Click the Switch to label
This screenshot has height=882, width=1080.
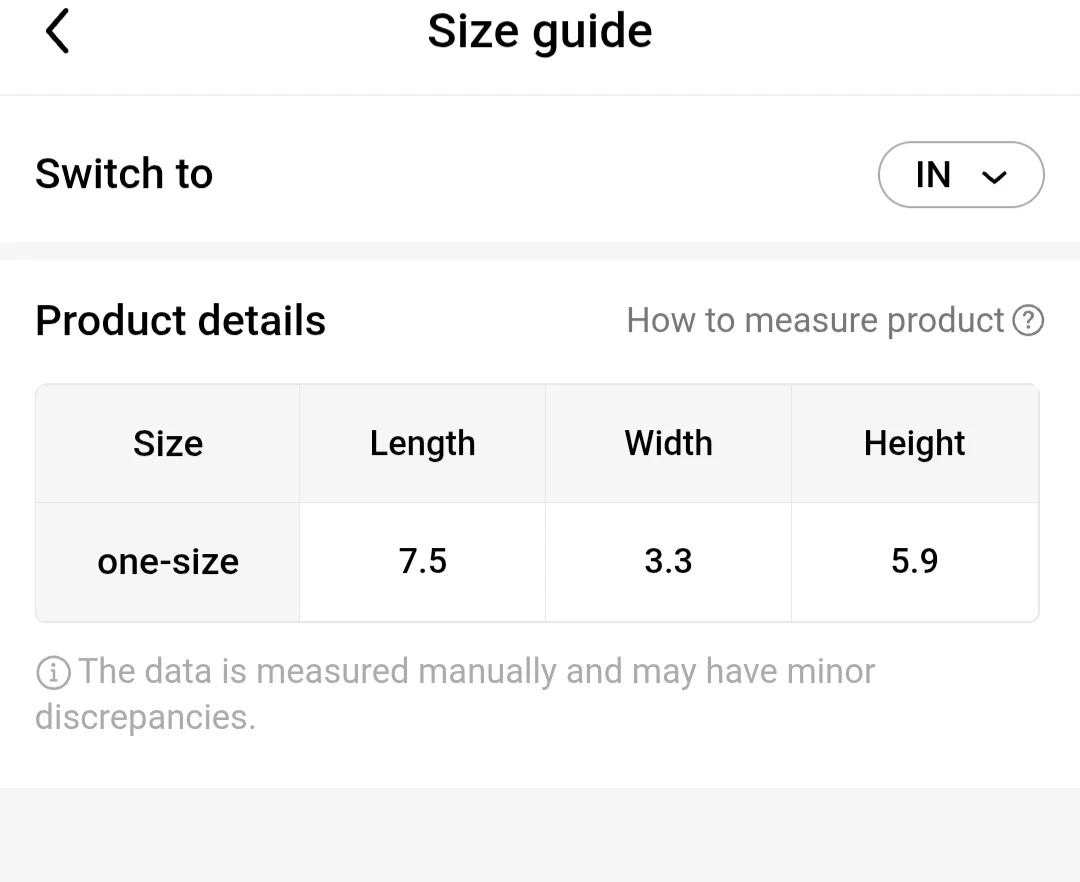coord(124,174)
